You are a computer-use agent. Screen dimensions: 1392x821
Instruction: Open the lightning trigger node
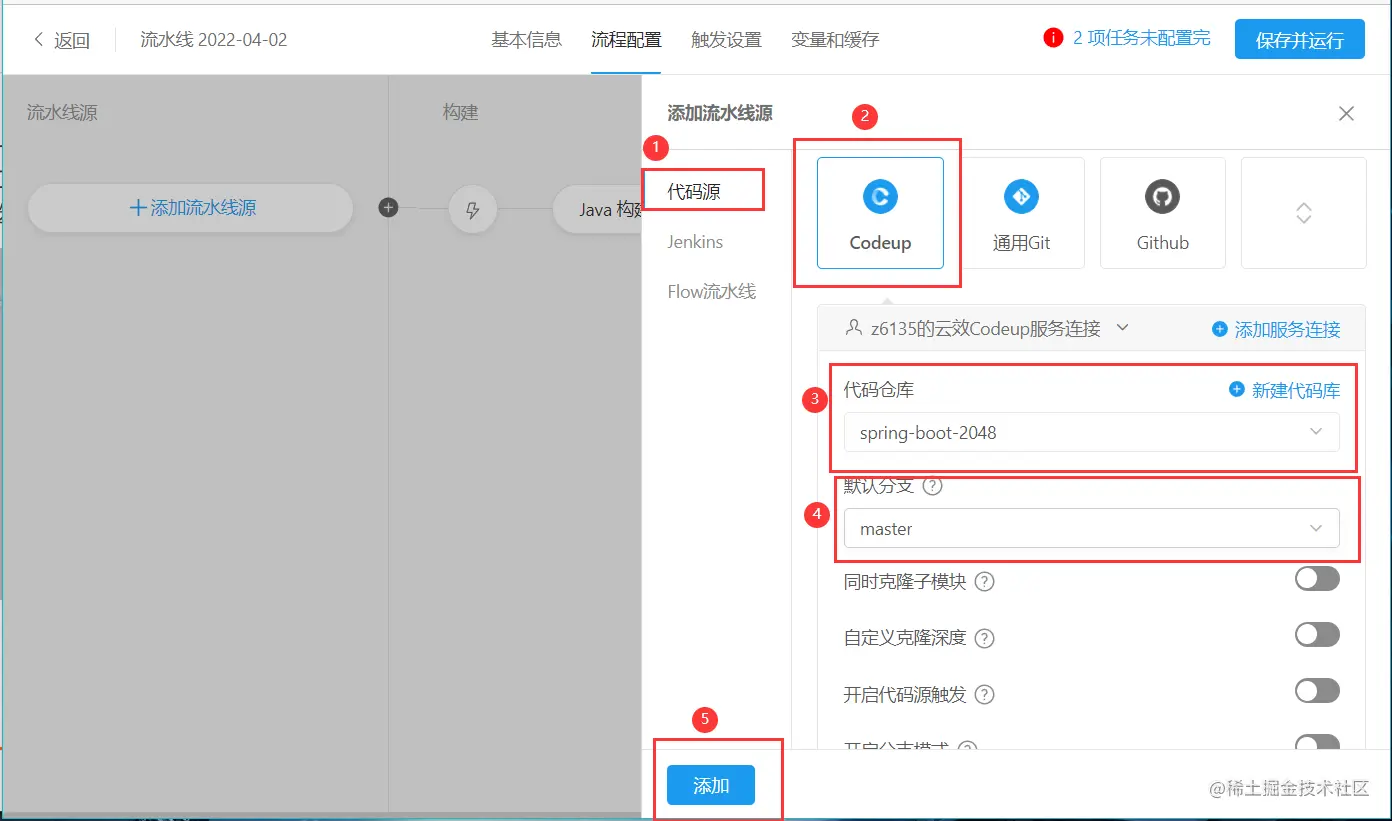pyautogui.click(x=473, y=210)
